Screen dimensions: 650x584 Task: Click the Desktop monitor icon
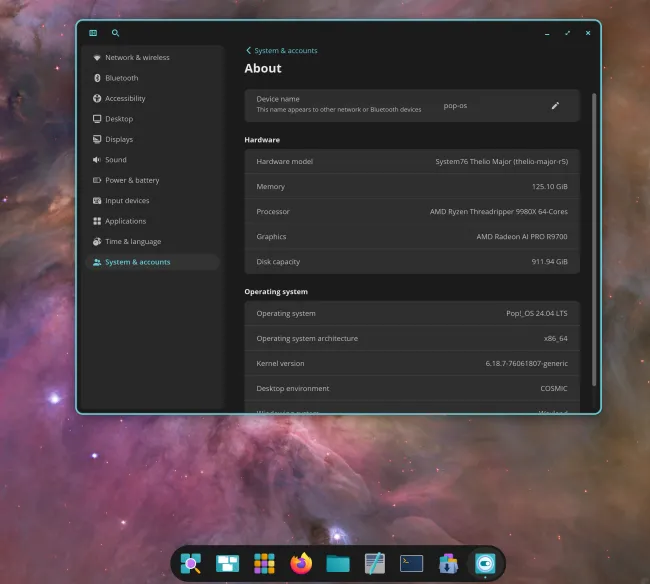(97, 119)
